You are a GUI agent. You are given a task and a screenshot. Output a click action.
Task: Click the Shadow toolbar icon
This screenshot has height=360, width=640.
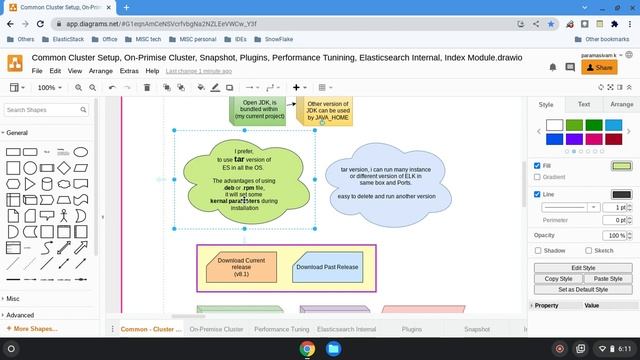coord(229,88)
